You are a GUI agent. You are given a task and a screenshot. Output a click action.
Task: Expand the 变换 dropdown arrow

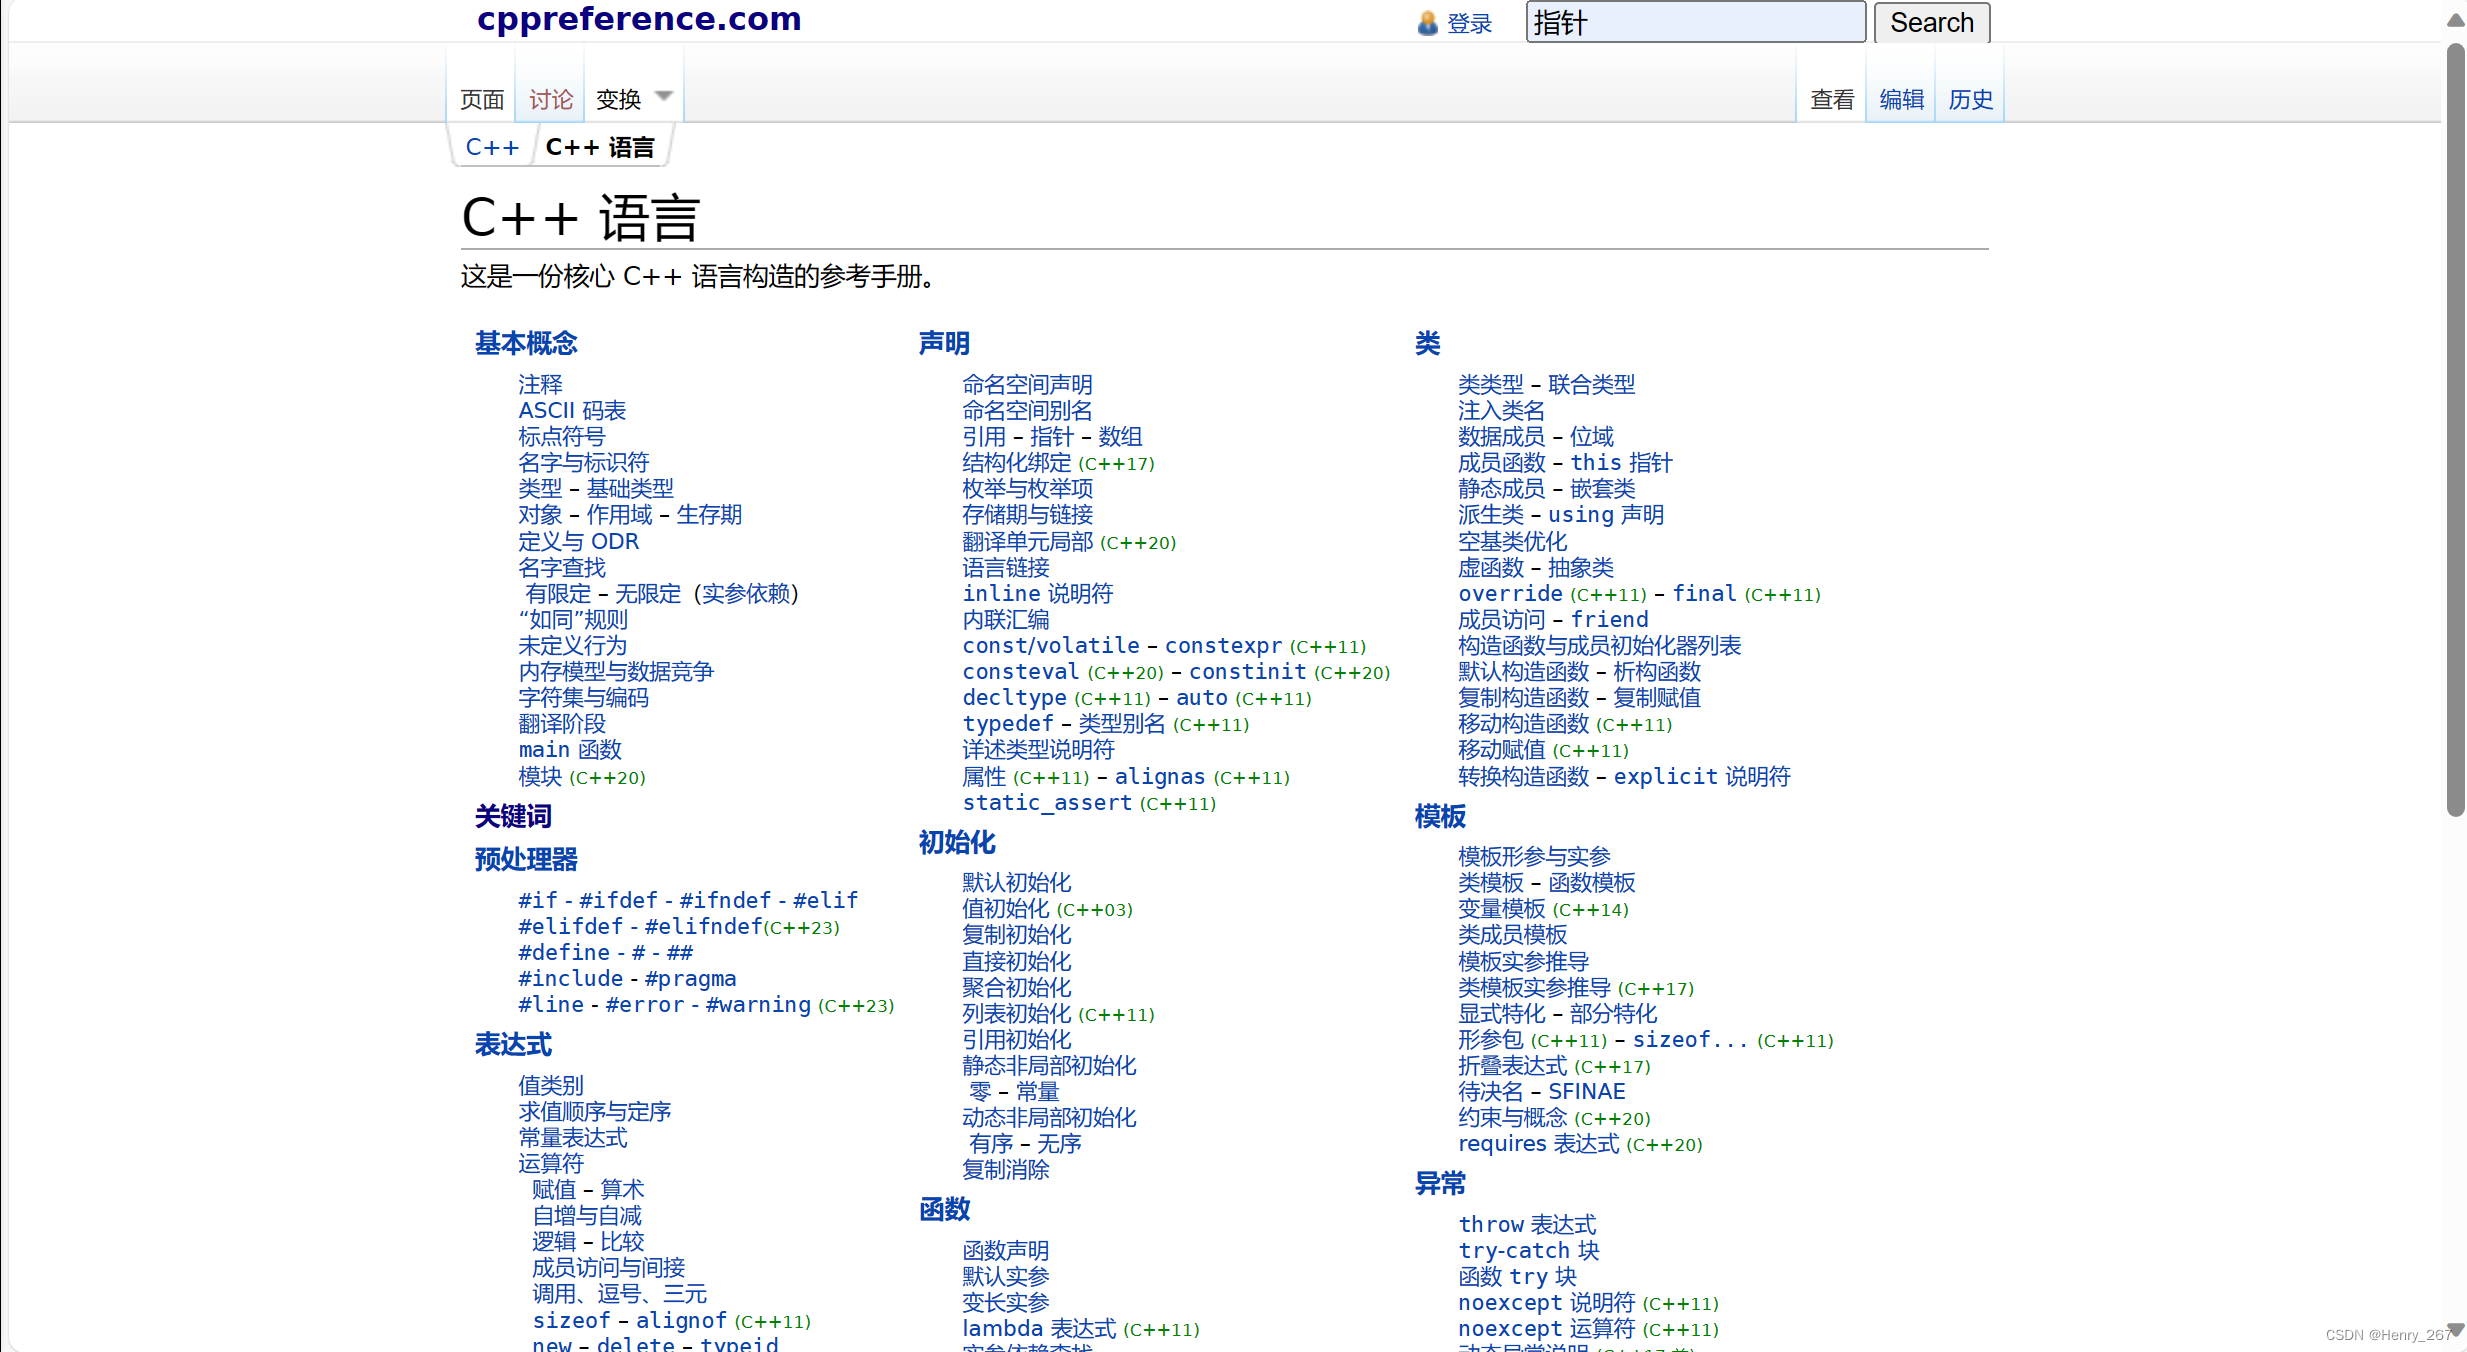tap(663, 97)
